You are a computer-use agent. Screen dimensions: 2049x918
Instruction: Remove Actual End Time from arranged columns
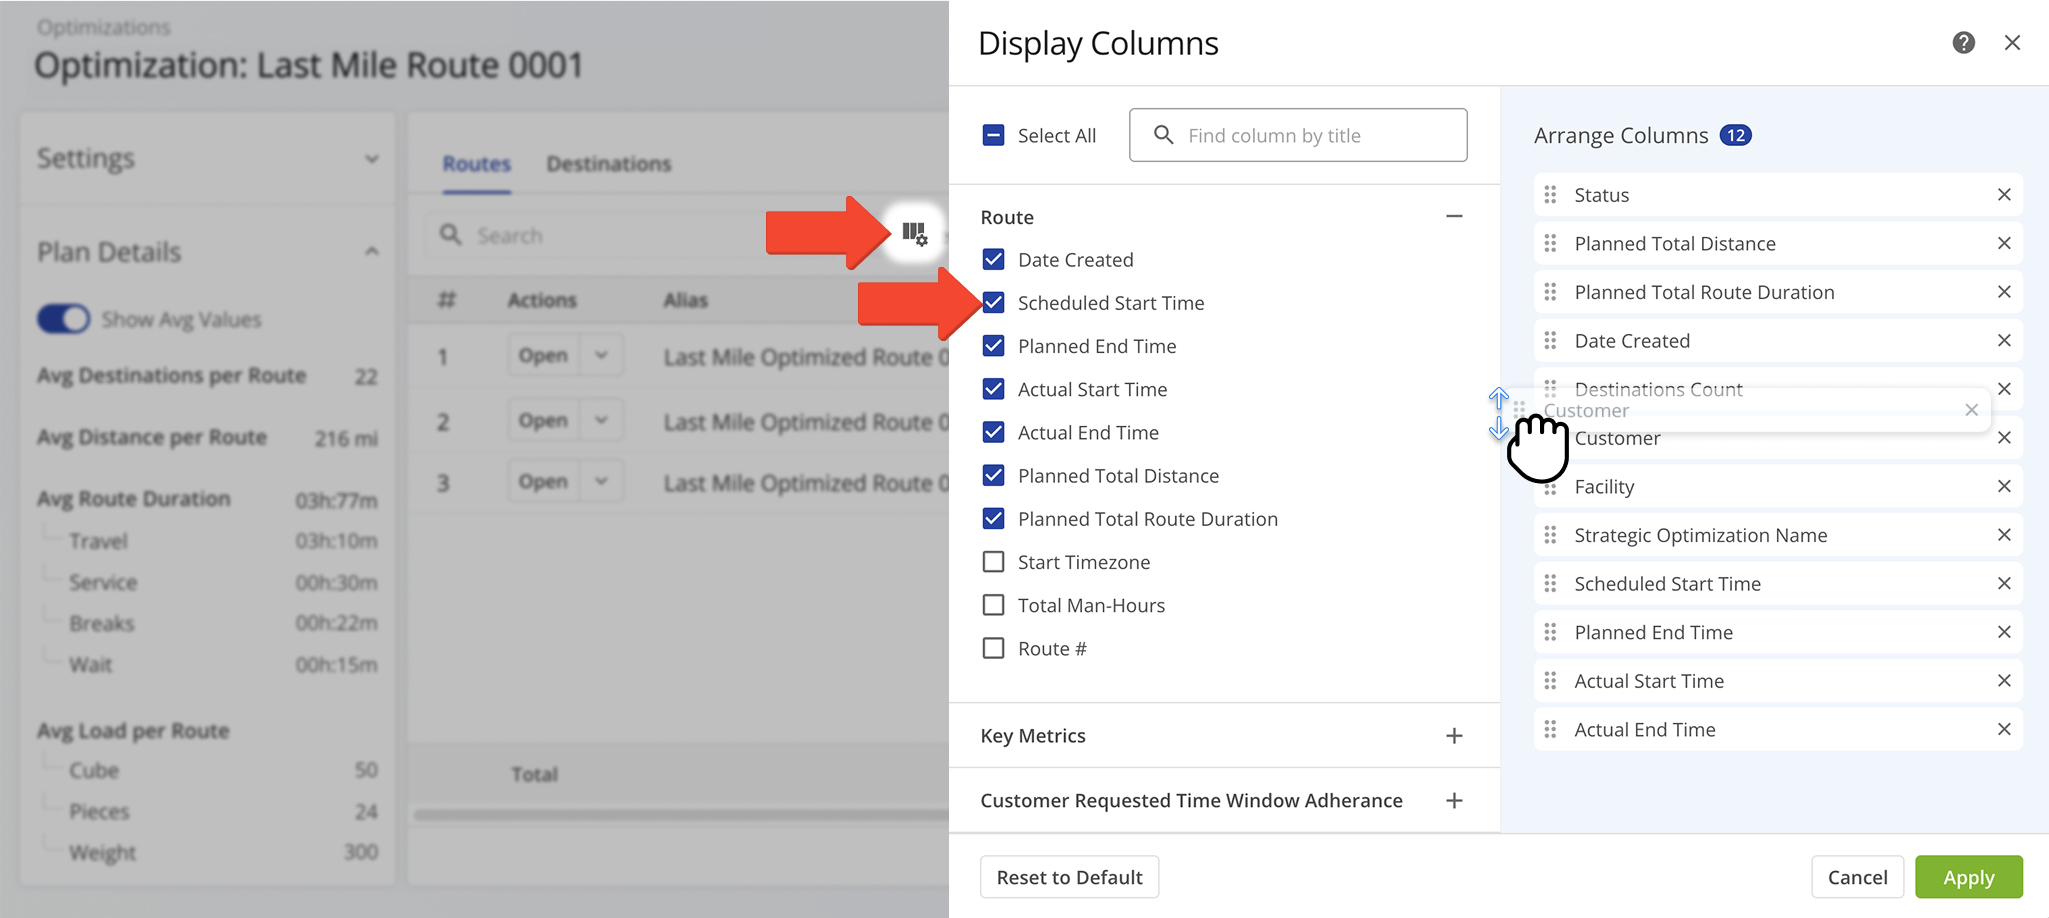coord(2003,730)
